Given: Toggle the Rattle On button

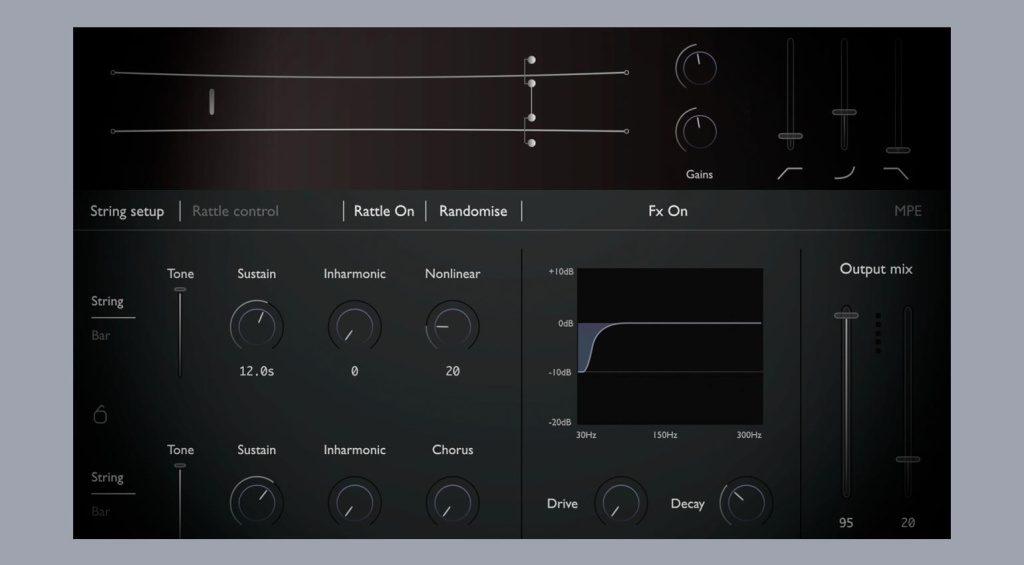Looking at the screenshot, I should coord(384,211).
